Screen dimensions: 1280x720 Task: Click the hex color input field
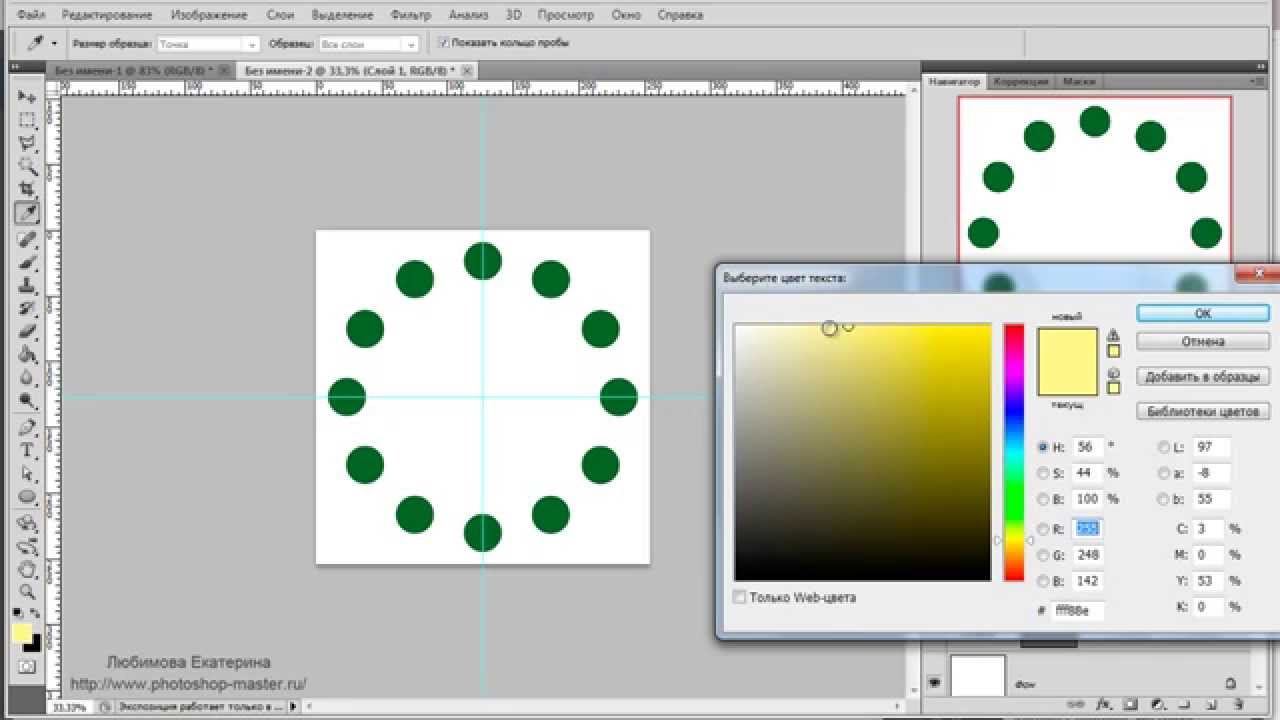coord(1078,610)
